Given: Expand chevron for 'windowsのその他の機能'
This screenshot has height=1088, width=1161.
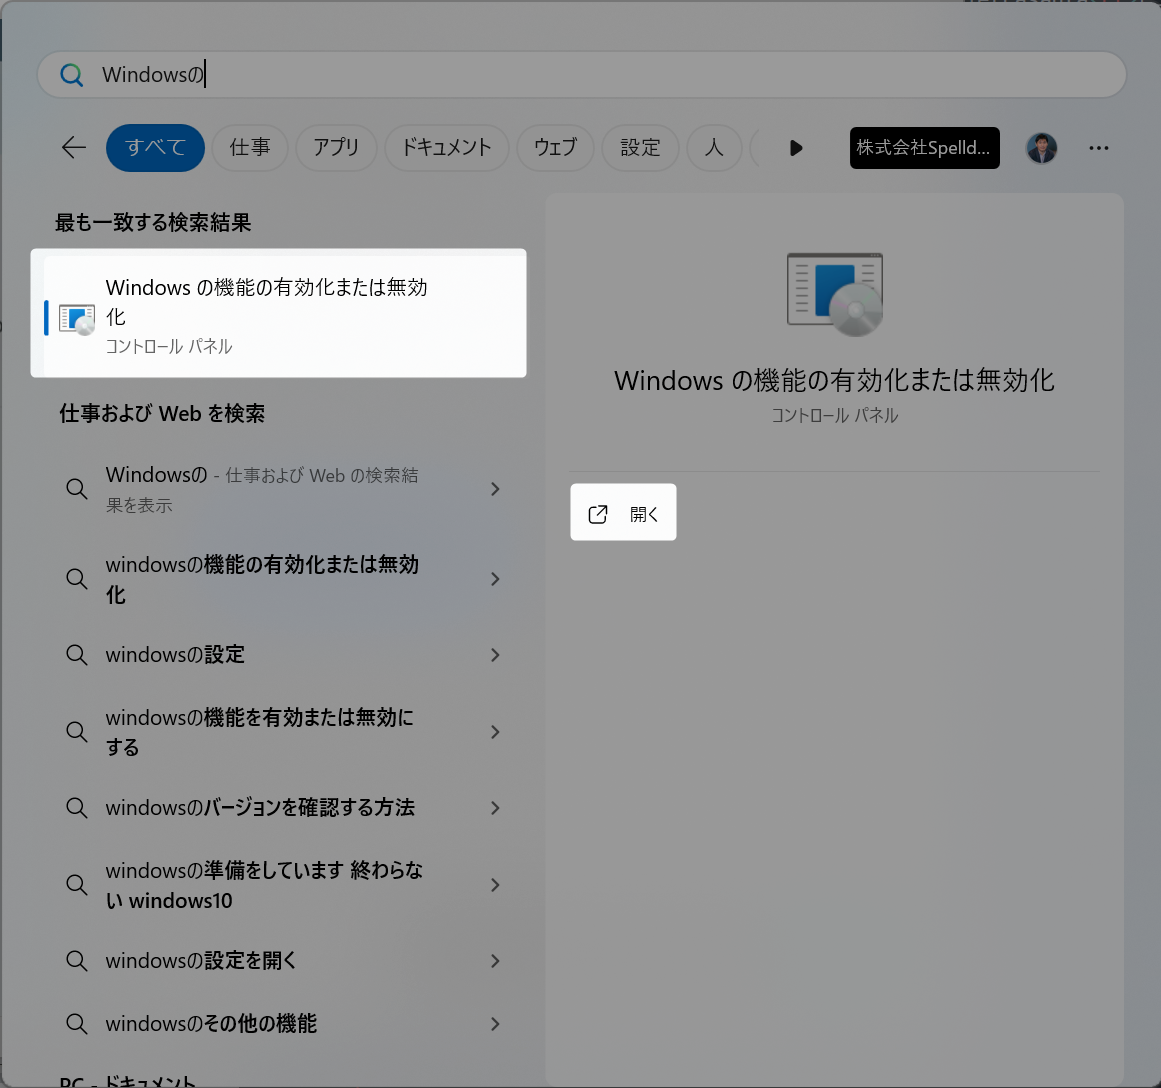Looking at the screenshot, I should [495, 1024].
